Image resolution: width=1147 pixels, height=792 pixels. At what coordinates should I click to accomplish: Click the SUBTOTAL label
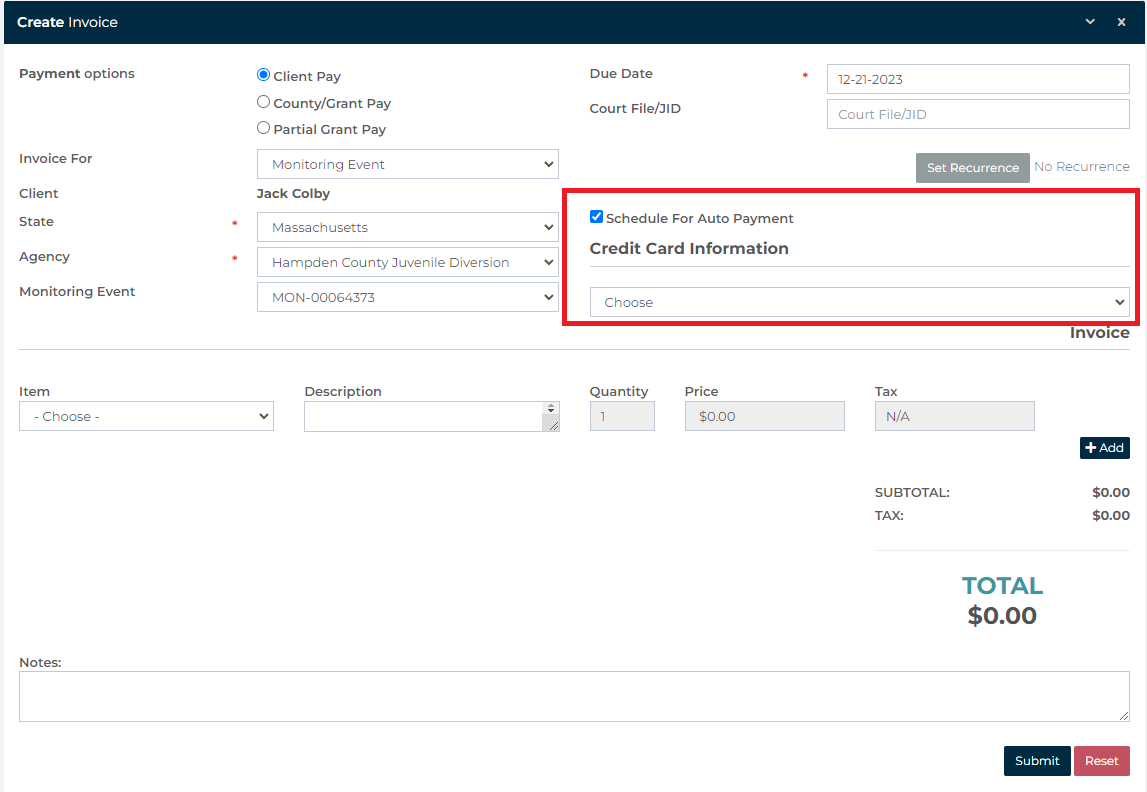click(912, 492)
